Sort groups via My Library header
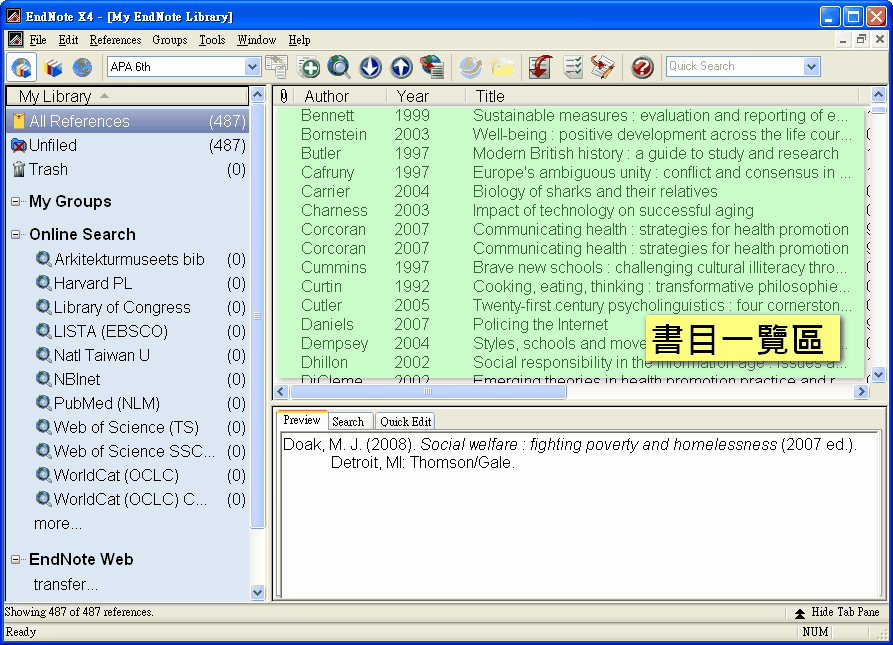This screenshot has width=893, height=645. 128,96
